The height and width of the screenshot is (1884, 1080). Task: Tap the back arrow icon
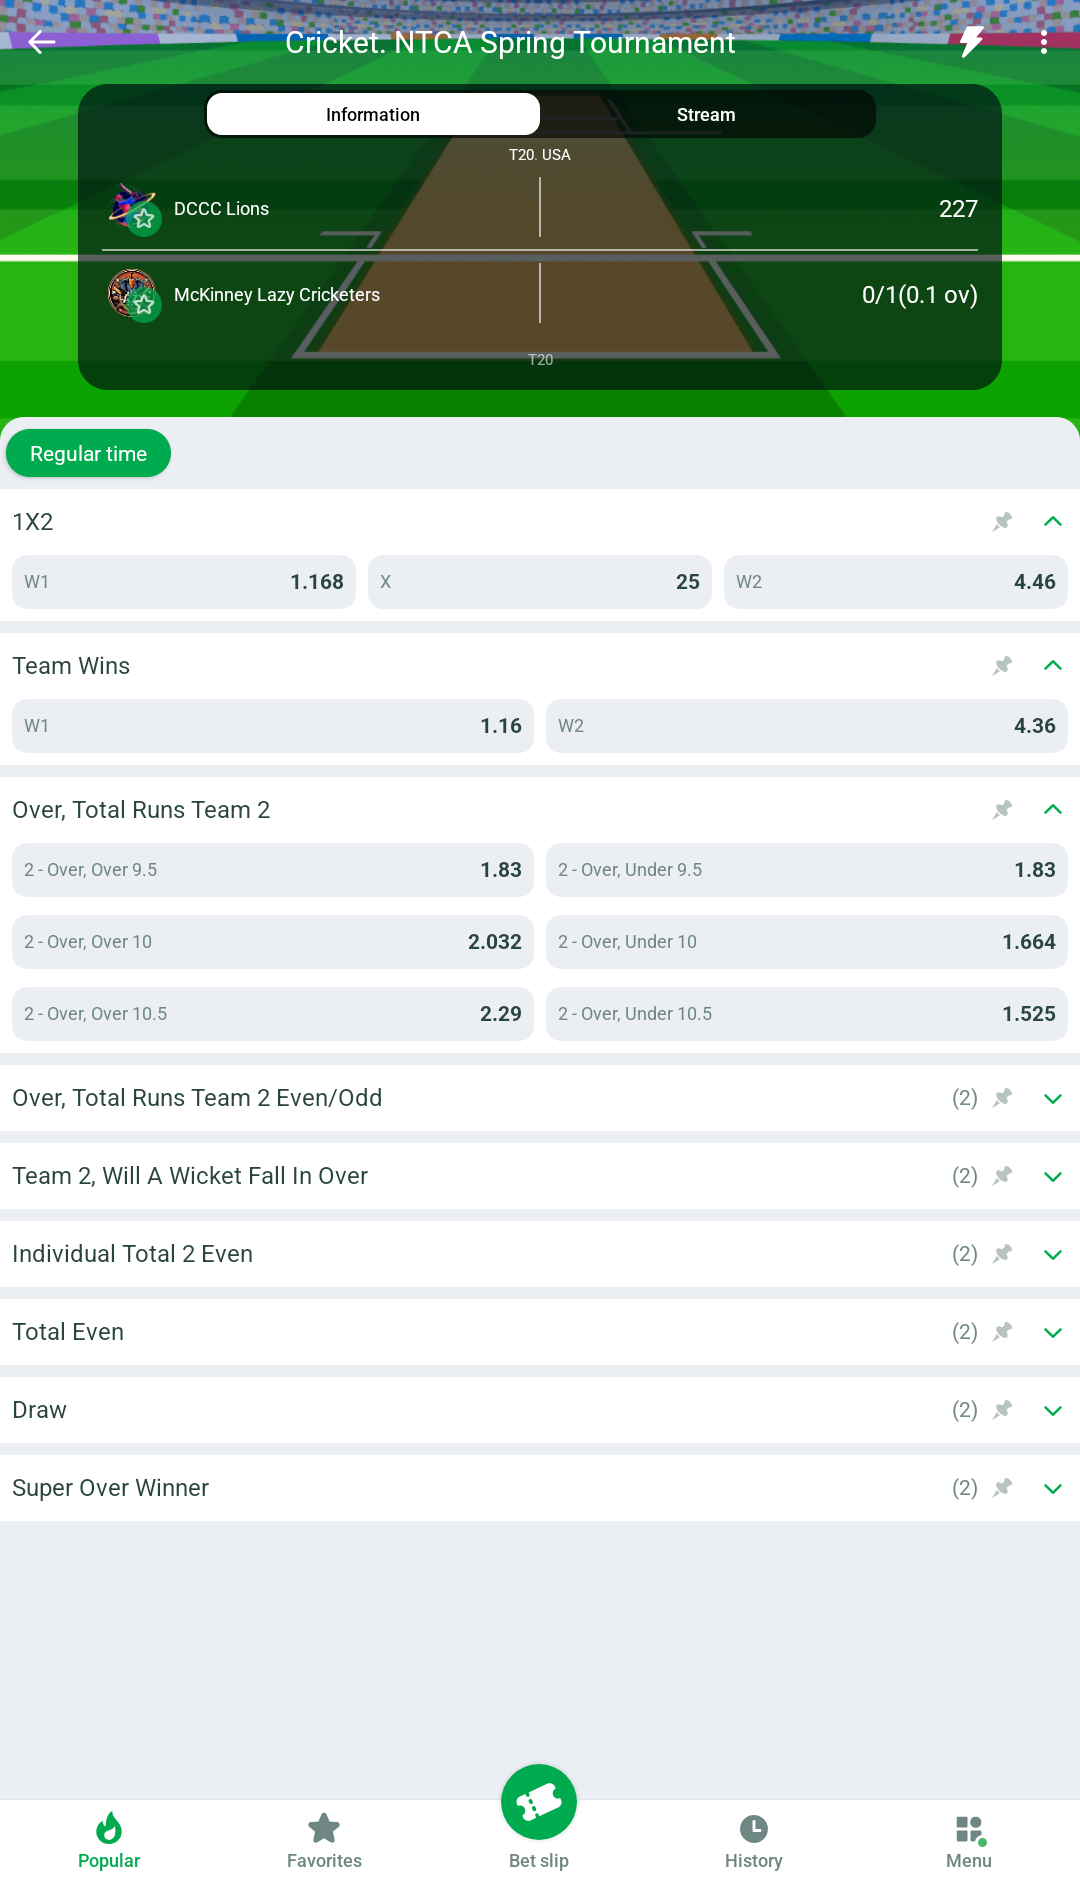pyautogui.click(x=42, y=42)
